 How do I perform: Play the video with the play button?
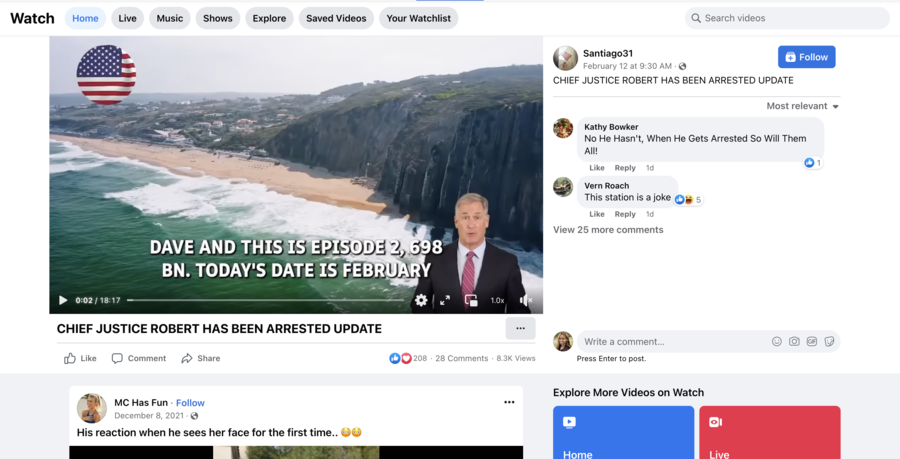[63, 300]
